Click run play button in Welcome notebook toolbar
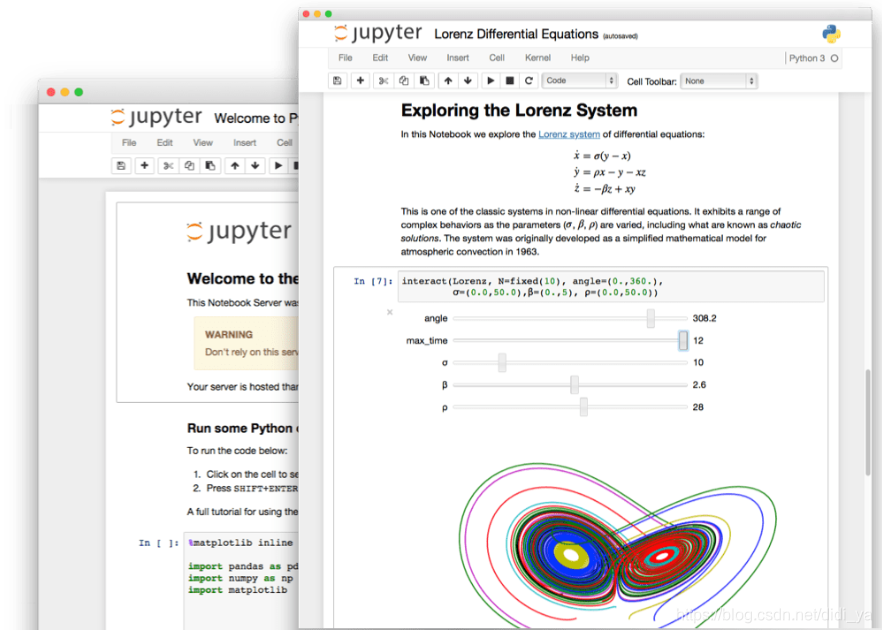 278,165
